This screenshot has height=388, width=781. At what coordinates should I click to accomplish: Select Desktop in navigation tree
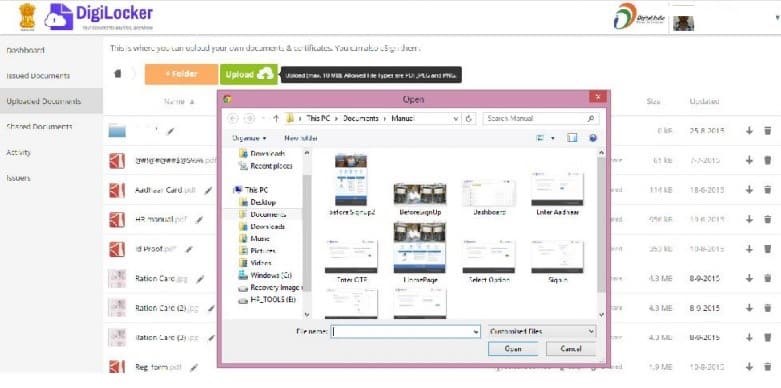[258, 202]
